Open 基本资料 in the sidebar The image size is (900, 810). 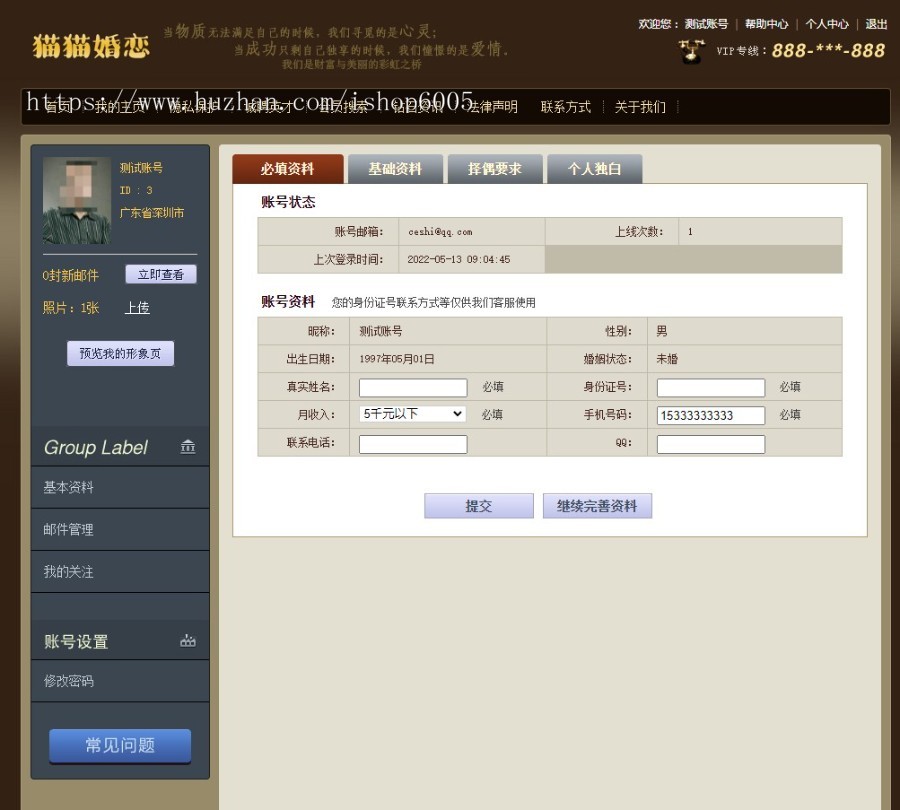click(x=120, y=487)
